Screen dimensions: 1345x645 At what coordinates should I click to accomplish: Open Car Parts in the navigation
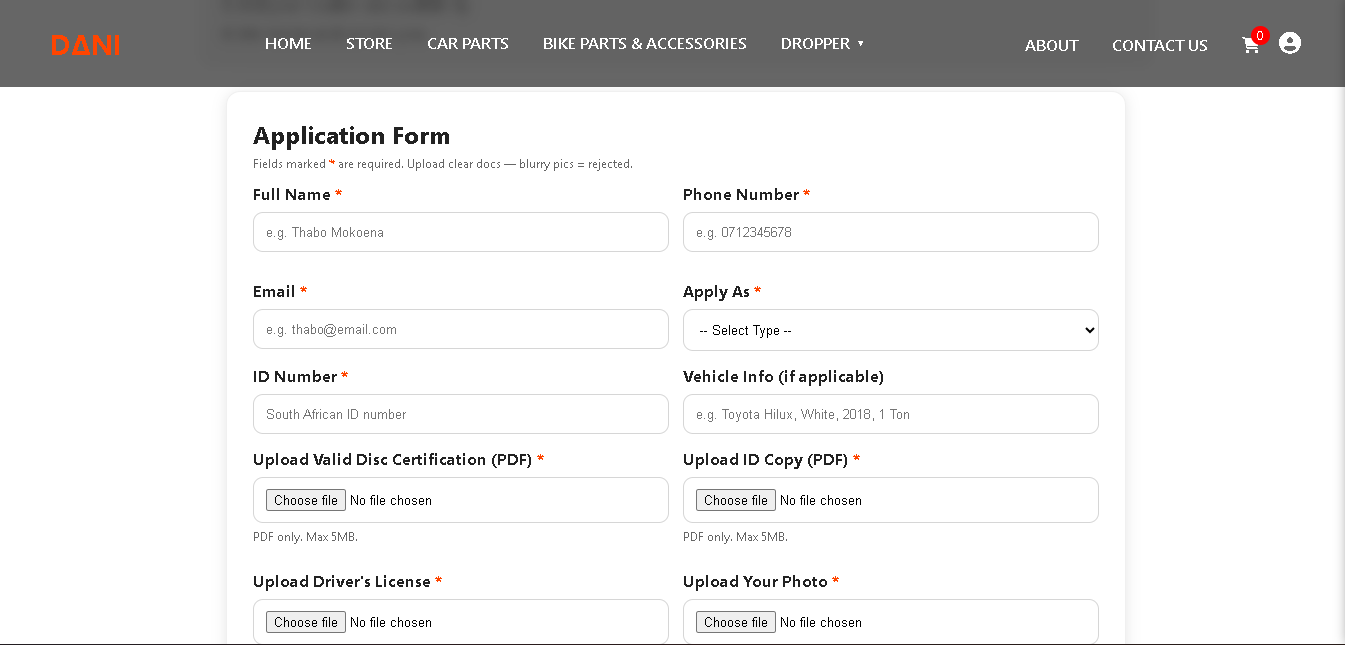468,44
